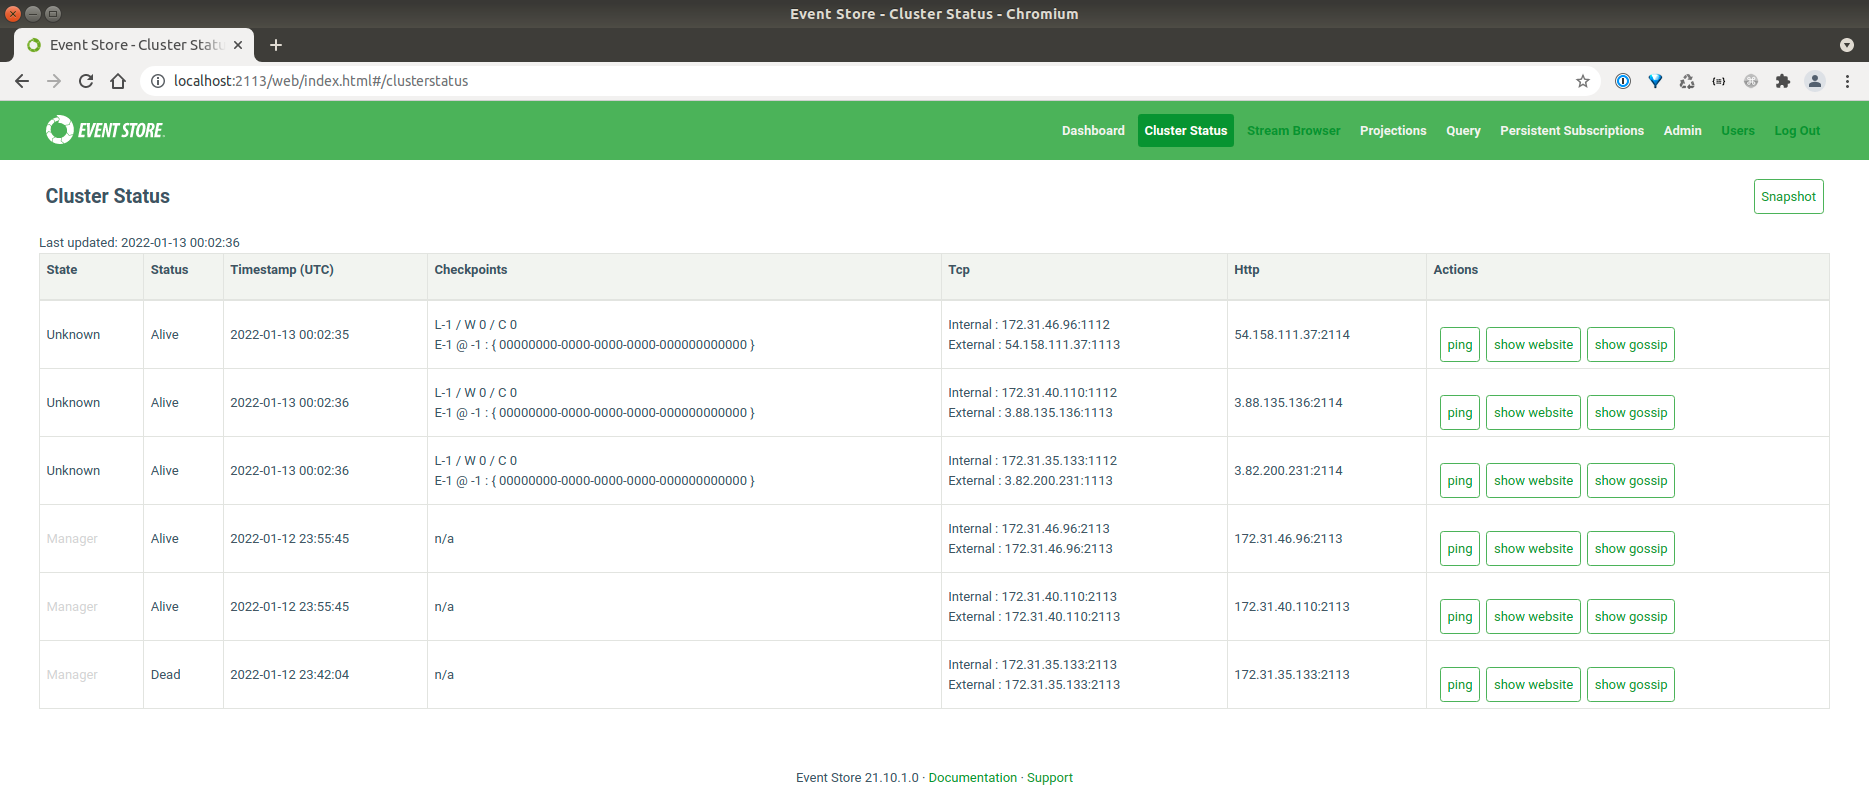Show gossip for node 3.82.200.231:2114
Screen dimensions: 1869x800
(1631, 481)
